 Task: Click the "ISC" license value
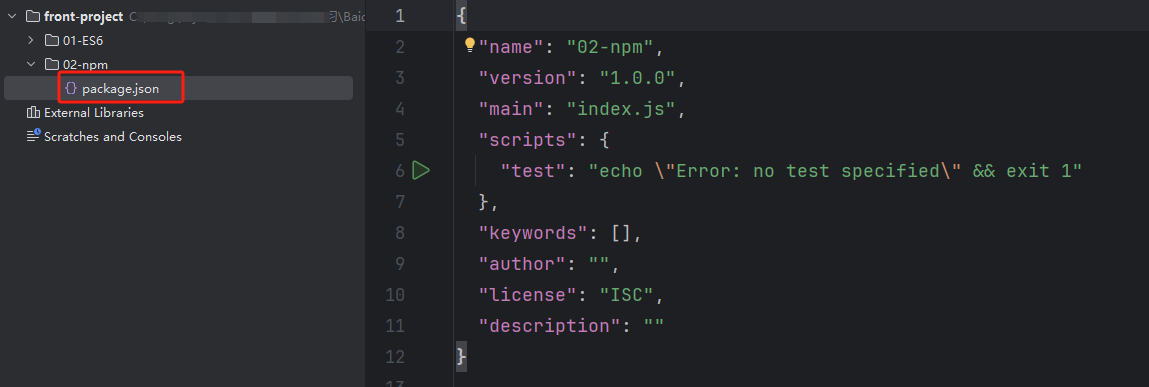[x=627, y=295]
